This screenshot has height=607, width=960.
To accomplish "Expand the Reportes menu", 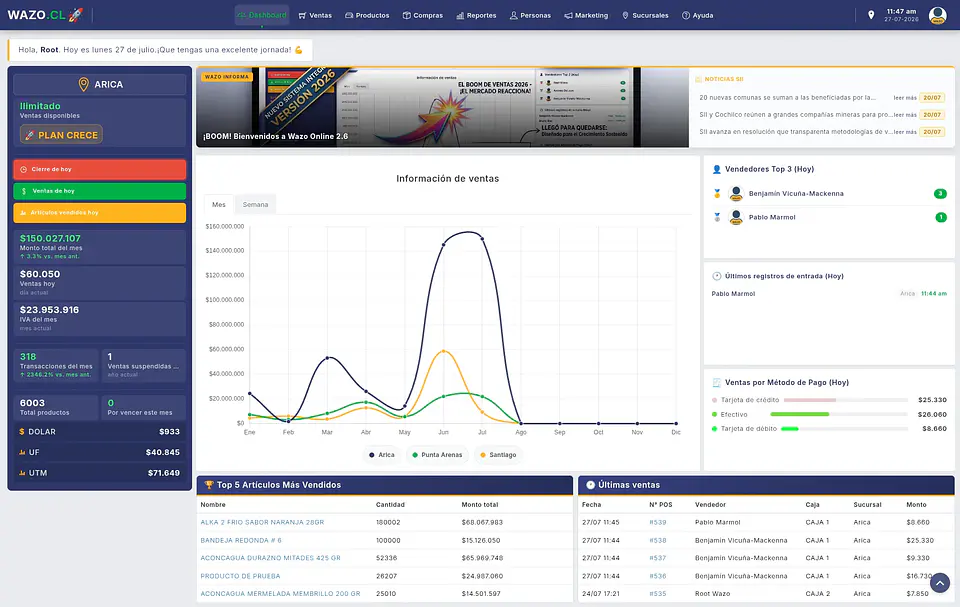I will [x=476, y=15].
